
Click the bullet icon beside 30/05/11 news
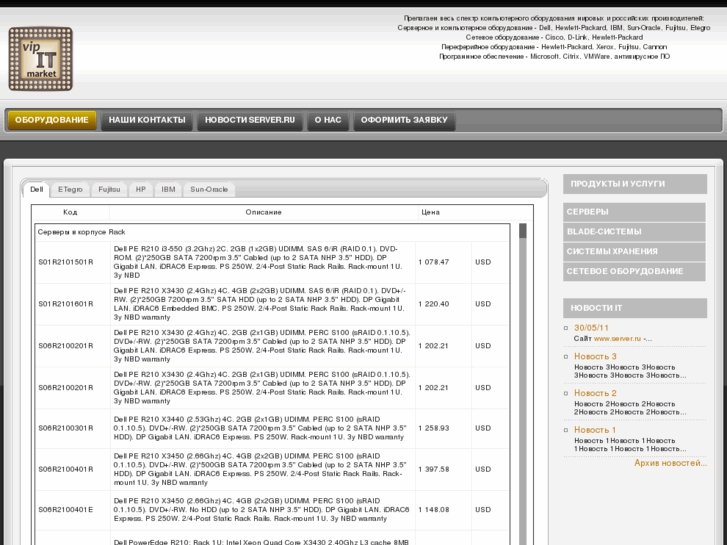[567, 328]
